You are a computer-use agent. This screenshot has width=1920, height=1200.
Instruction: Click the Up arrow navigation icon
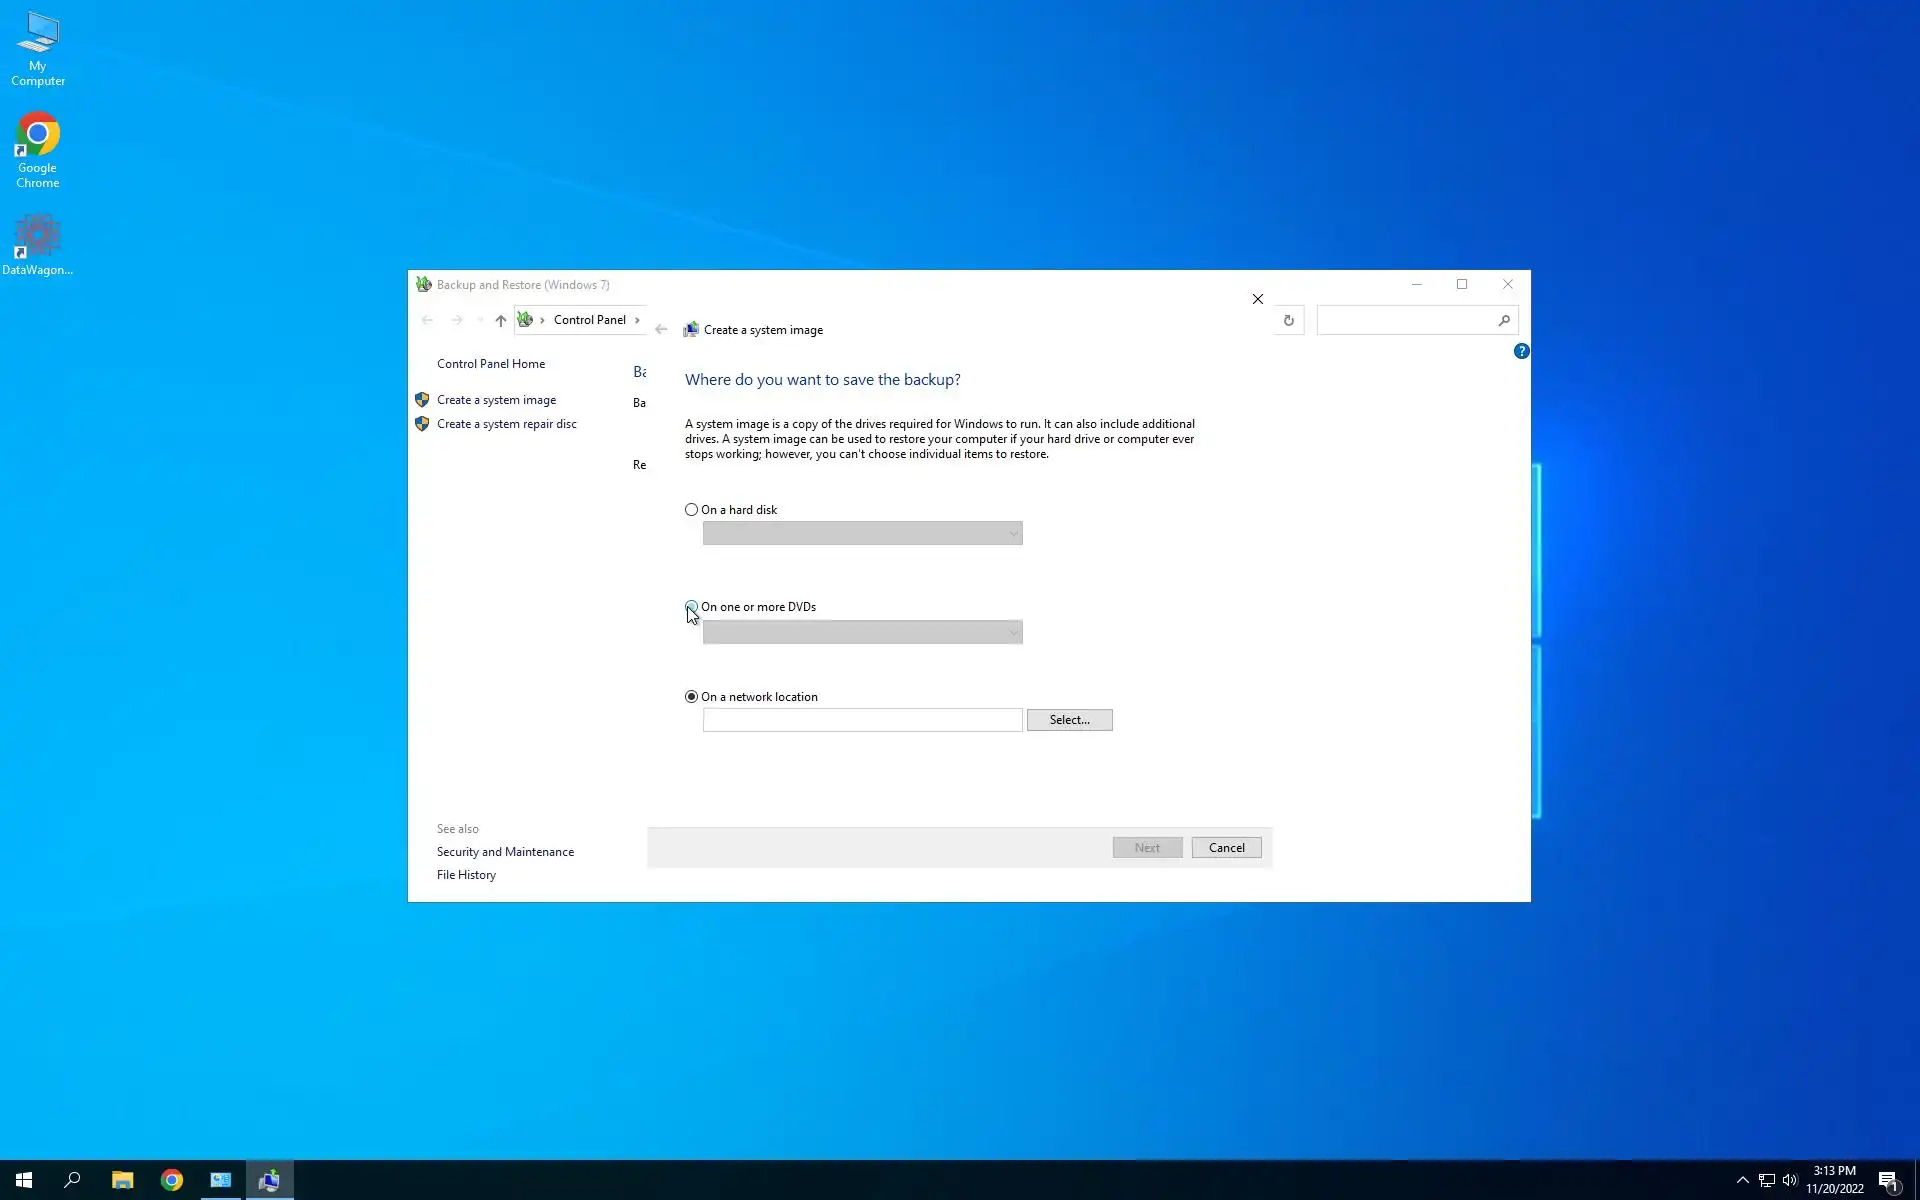500,321
